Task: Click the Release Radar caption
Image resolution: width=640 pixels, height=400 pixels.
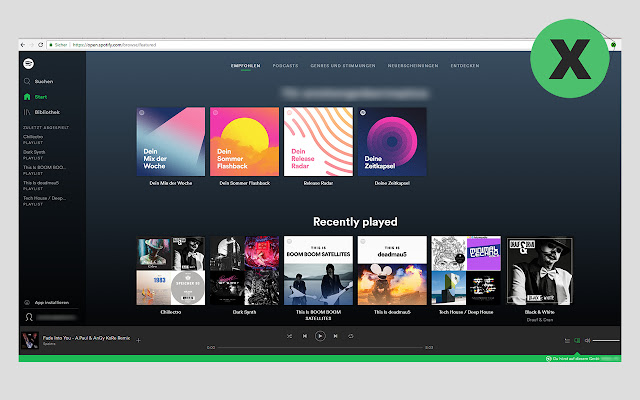Action: [318, 183]
